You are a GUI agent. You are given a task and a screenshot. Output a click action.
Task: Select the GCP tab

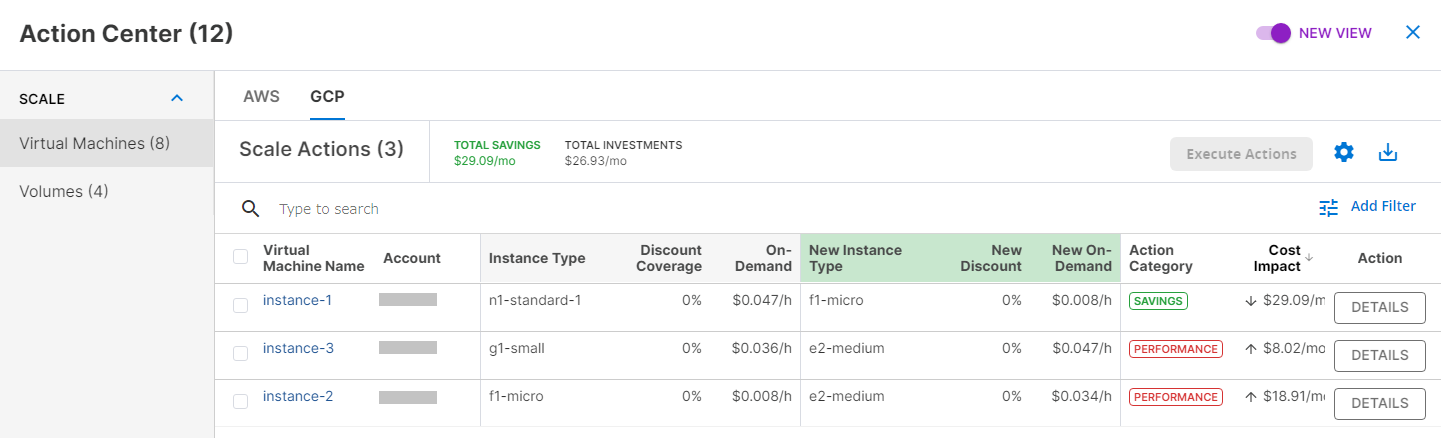(x=327, y=97)
